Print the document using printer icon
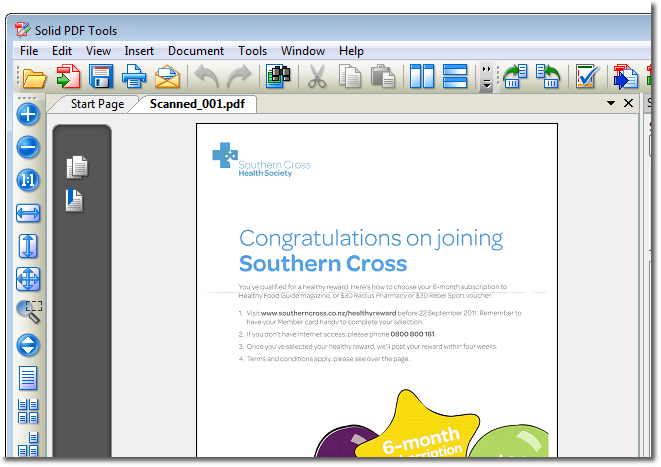 (x=134, y=77)
